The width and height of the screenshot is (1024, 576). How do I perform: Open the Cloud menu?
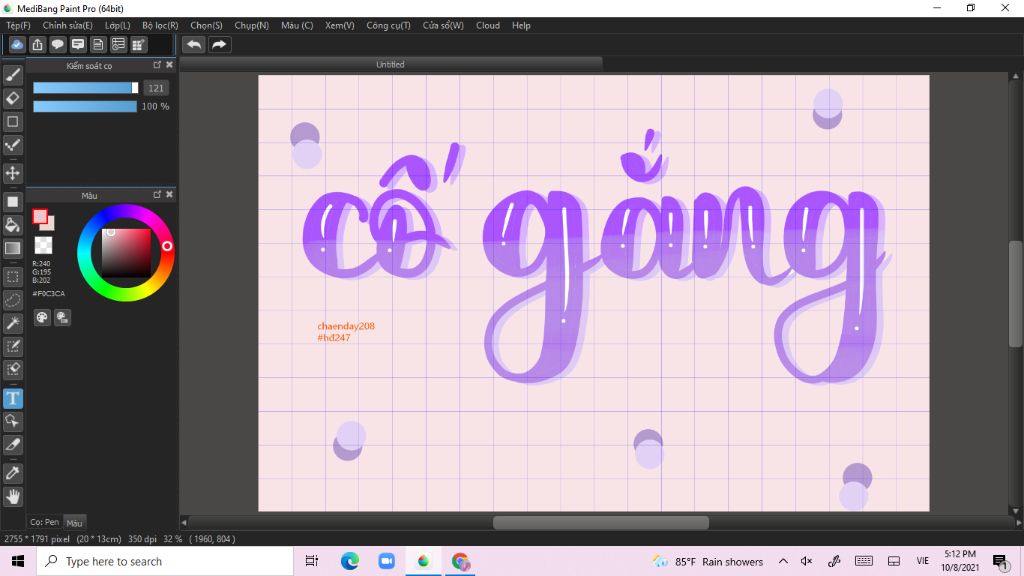pos(488,25)
